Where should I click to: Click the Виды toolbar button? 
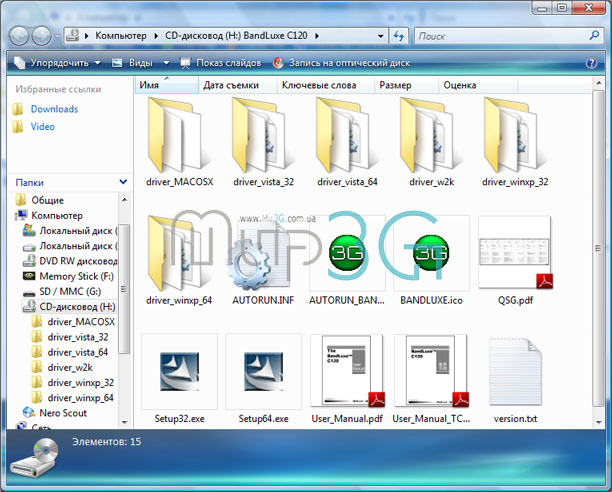tap(135, 63)
